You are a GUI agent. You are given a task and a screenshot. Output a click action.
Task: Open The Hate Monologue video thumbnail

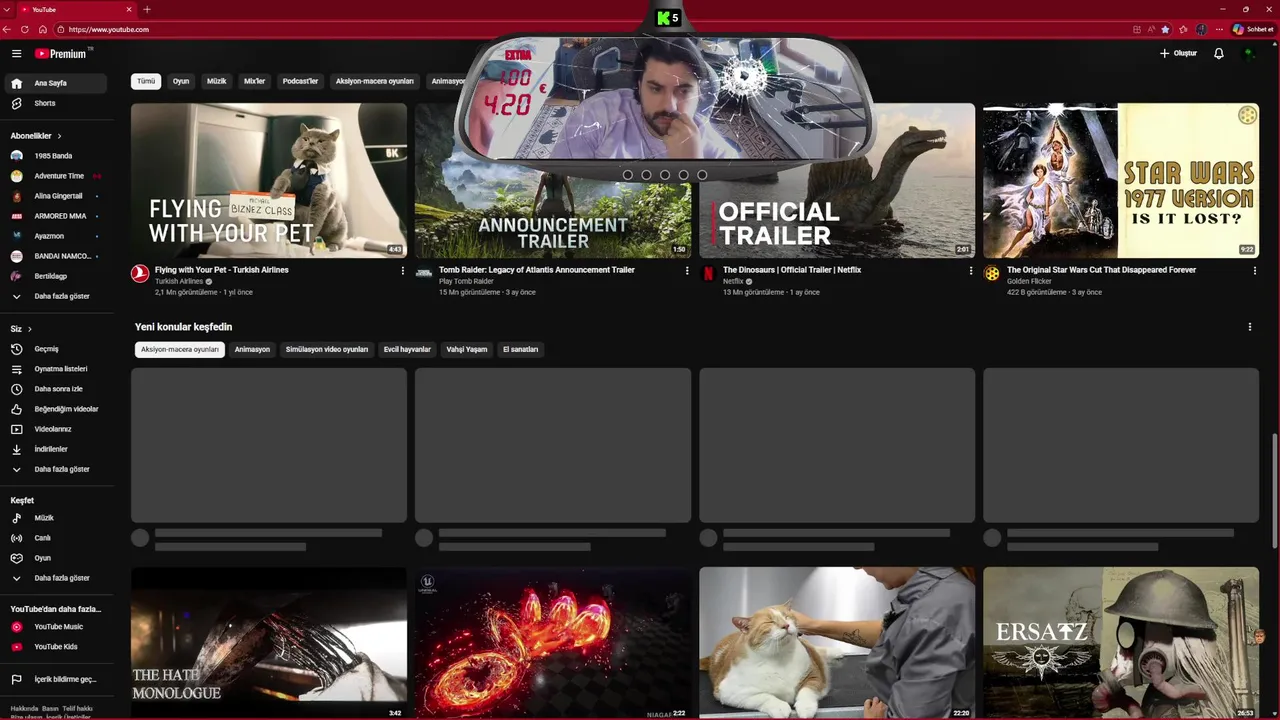(269, 643)
